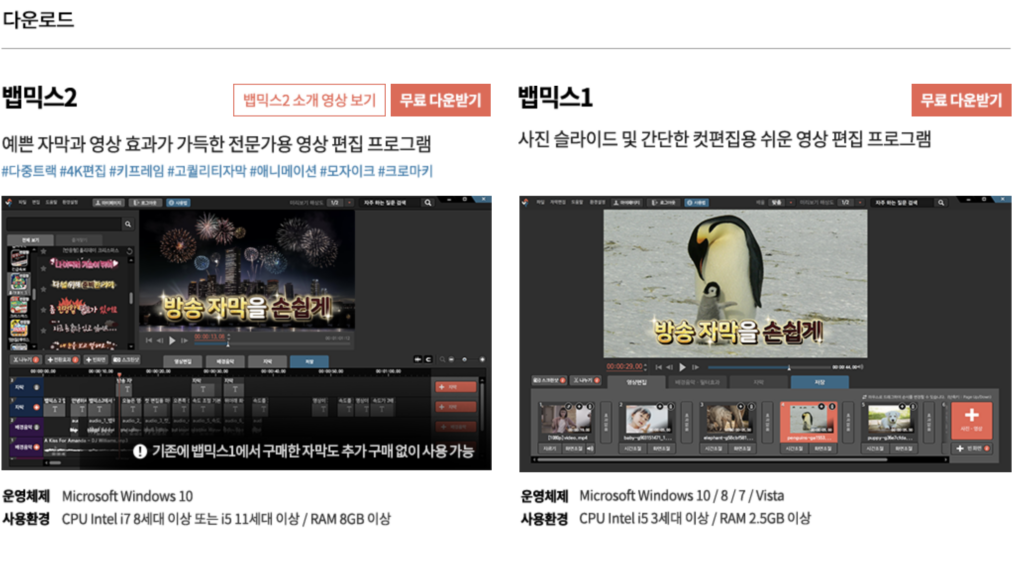Click the template search field in 뱁믹스2 screenshot
The width and height of the screenshot is (1024, 562).
(x=63, y=224)
